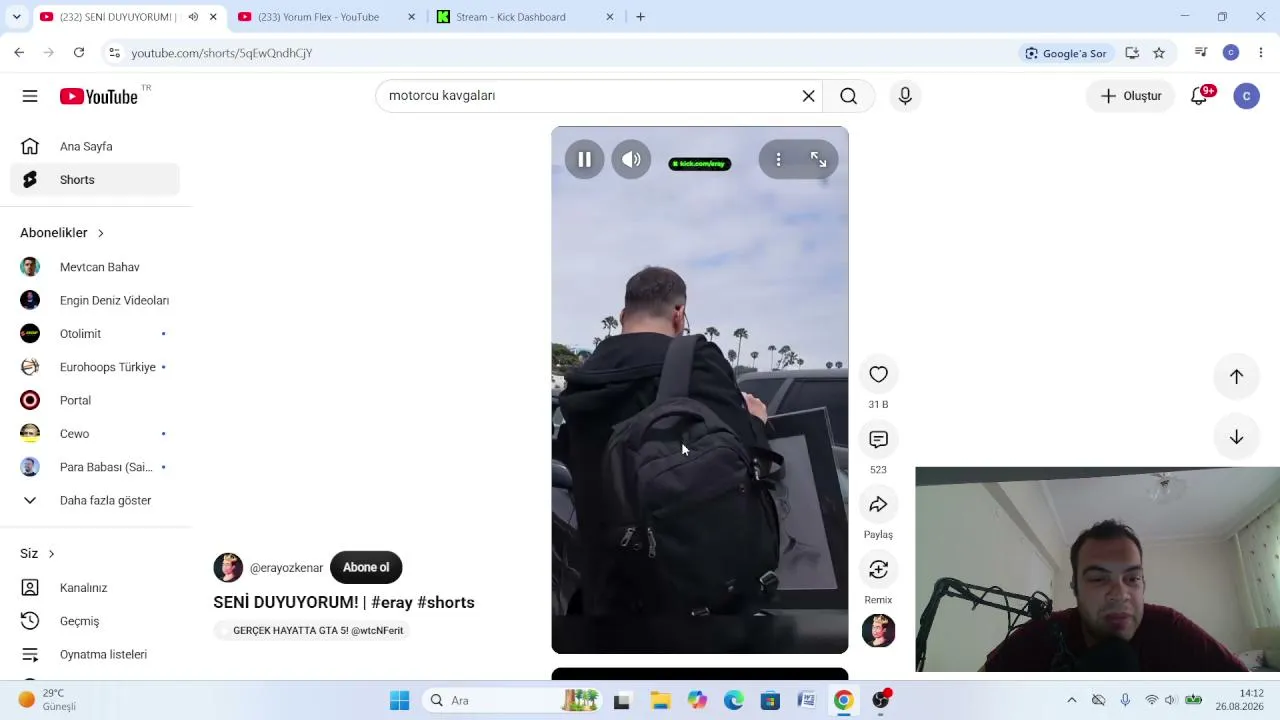Screen dimensions: 1280x720
Task: Open the account avatar menu
Action: coord(1246,96)
